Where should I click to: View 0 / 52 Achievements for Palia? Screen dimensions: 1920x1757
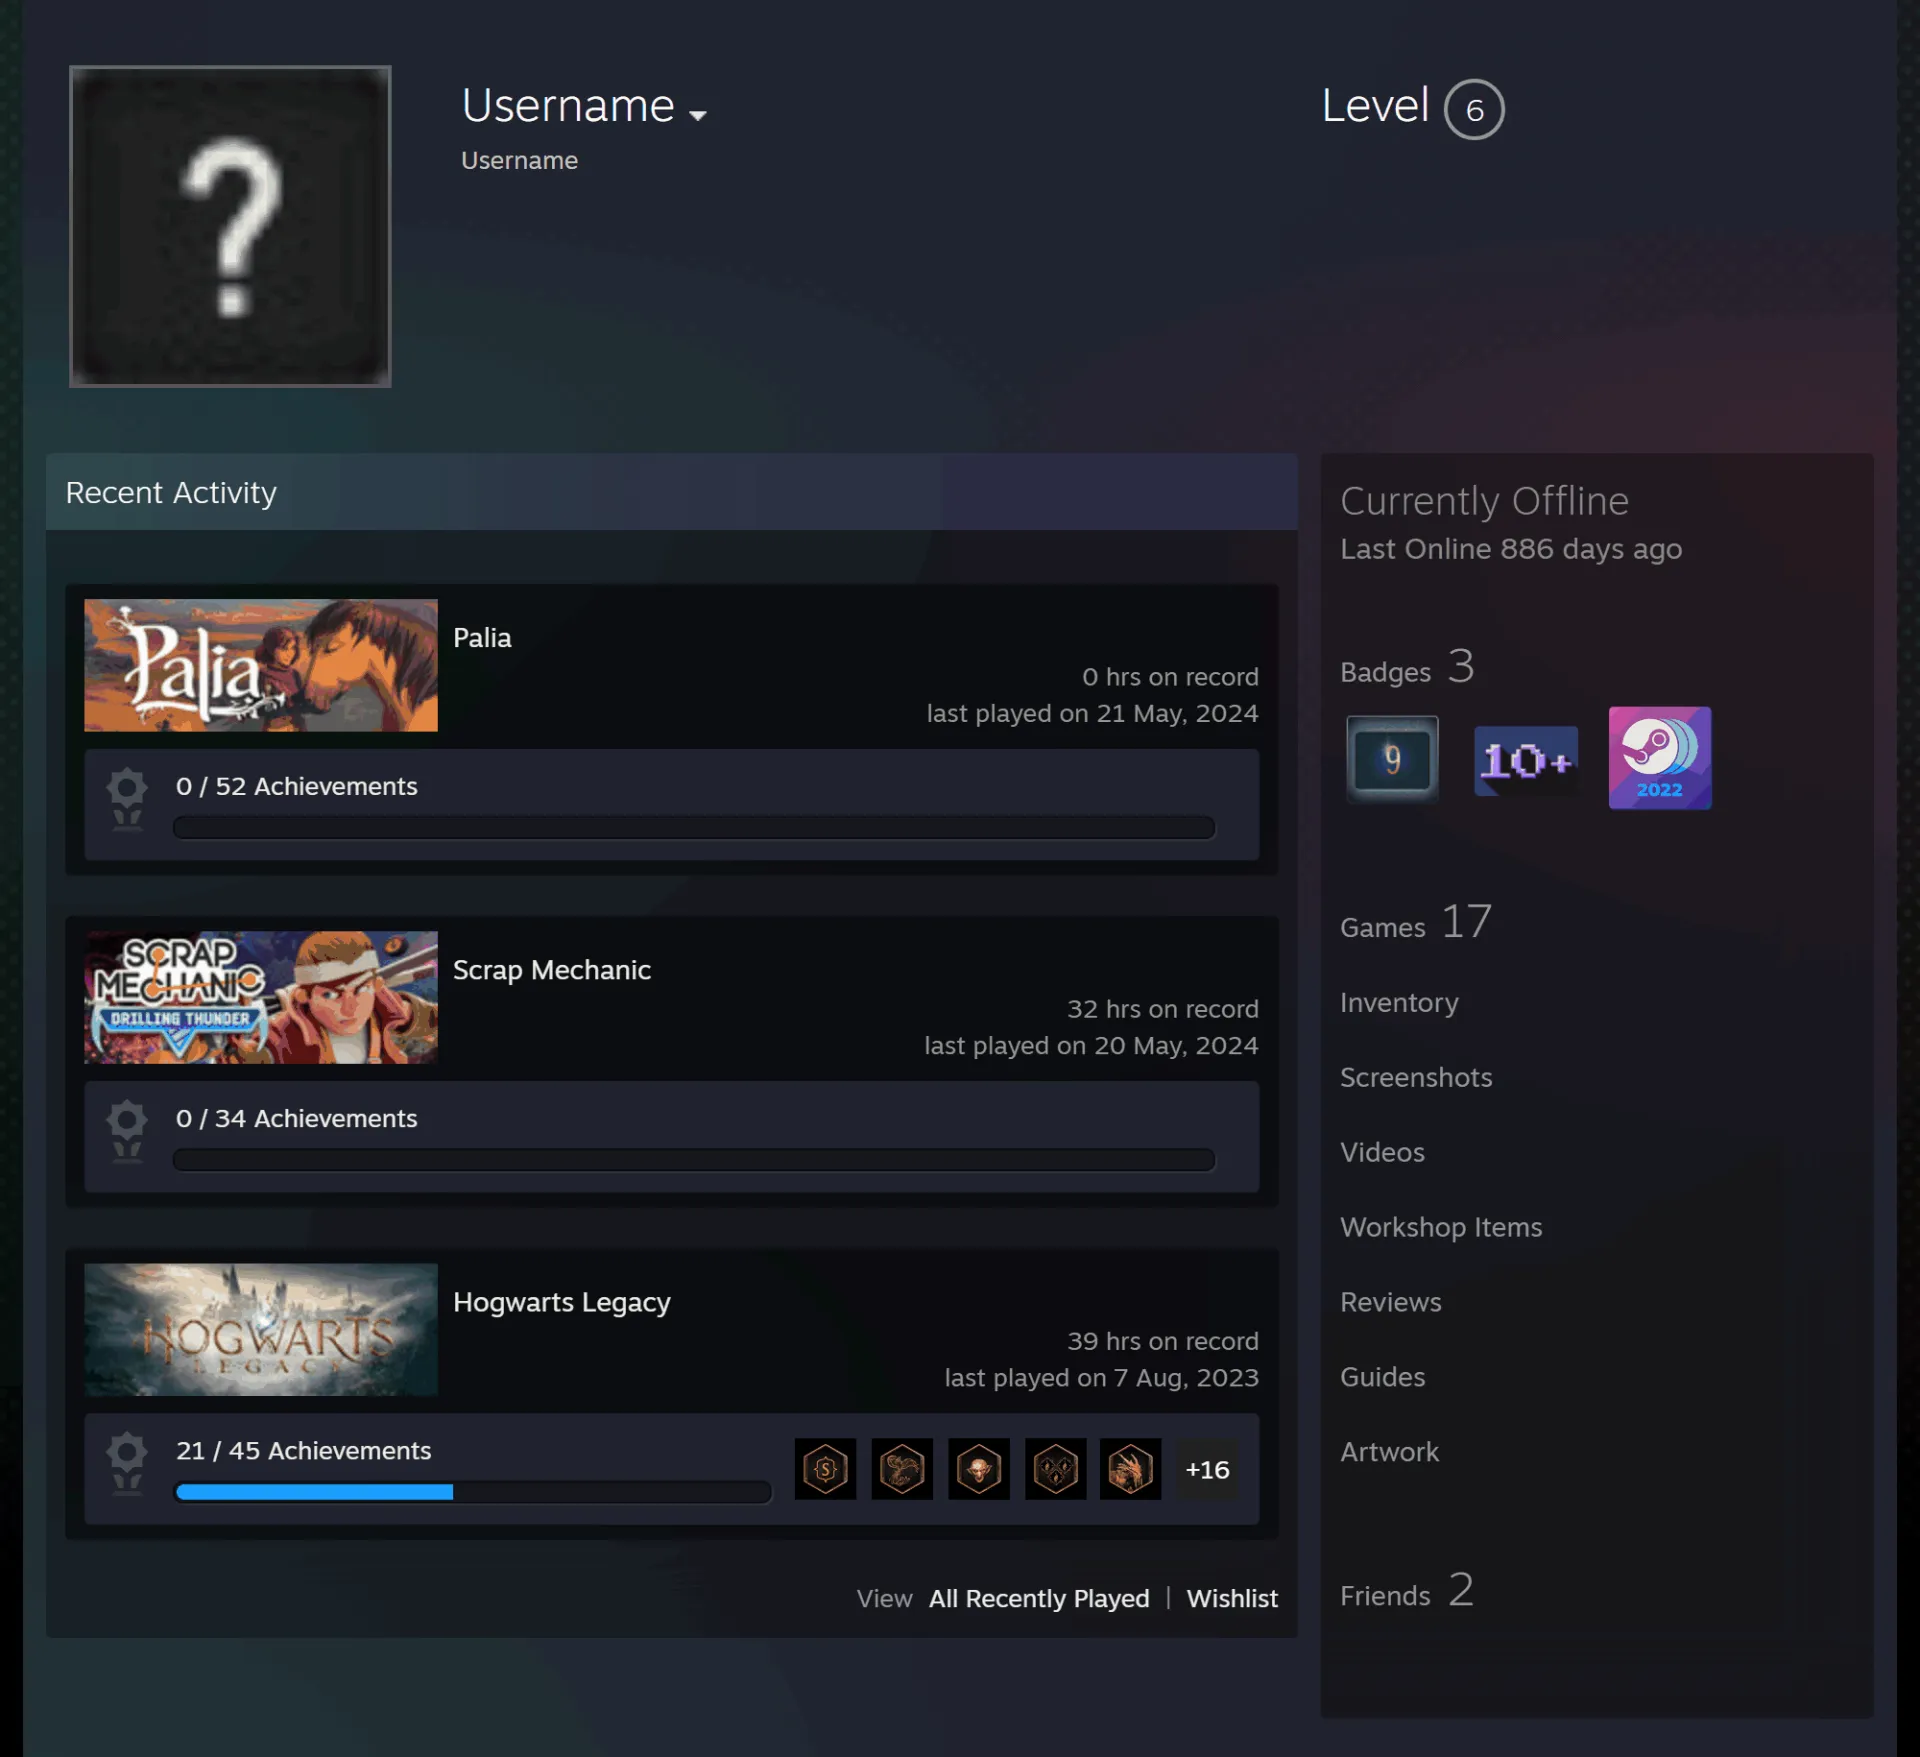(x=297, y=786)
